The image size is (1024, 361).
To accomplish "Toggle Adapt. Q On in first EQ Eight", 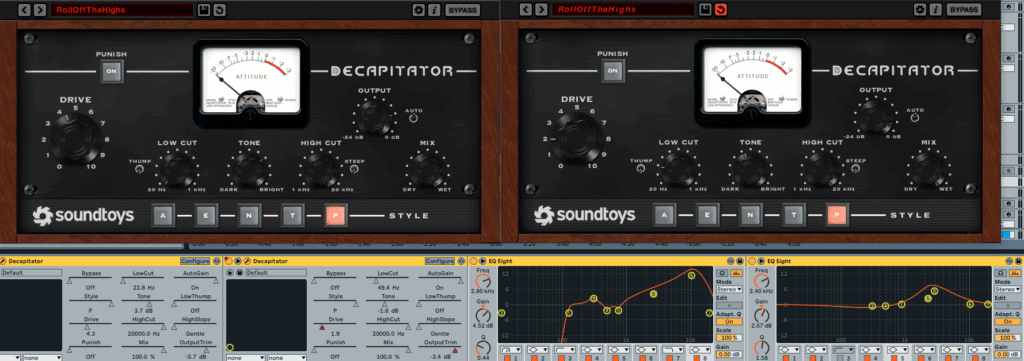I will coord(729,321).
